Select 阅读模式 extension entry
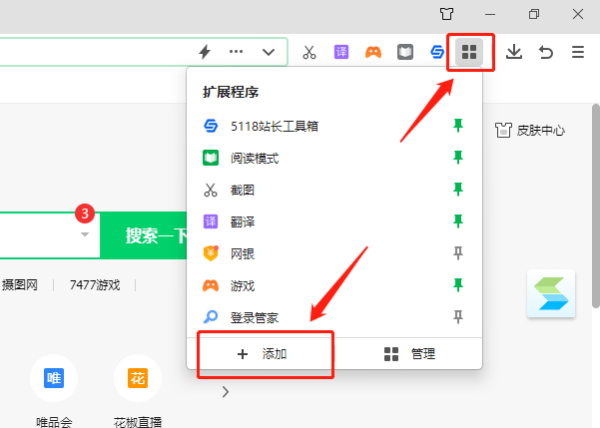 coord(334,158)
